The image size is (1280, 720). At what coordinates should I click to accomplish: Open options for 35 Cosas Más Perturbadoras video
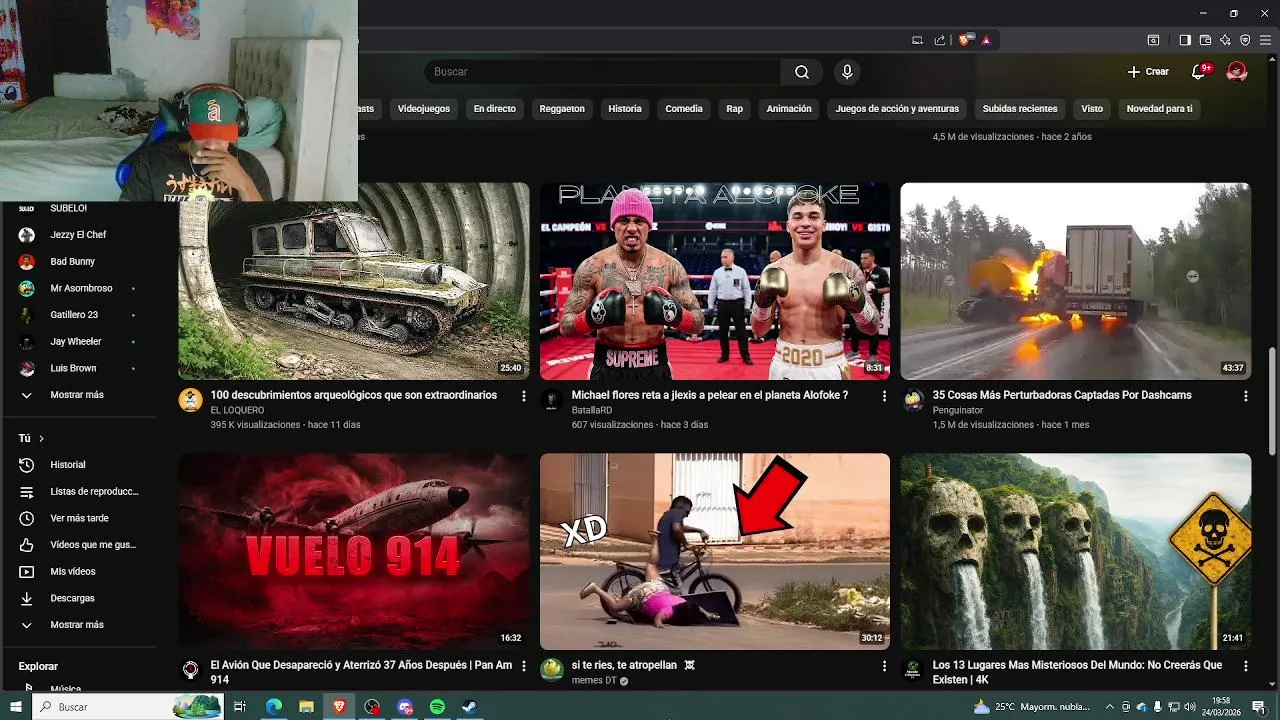(x=1245, y=396)
